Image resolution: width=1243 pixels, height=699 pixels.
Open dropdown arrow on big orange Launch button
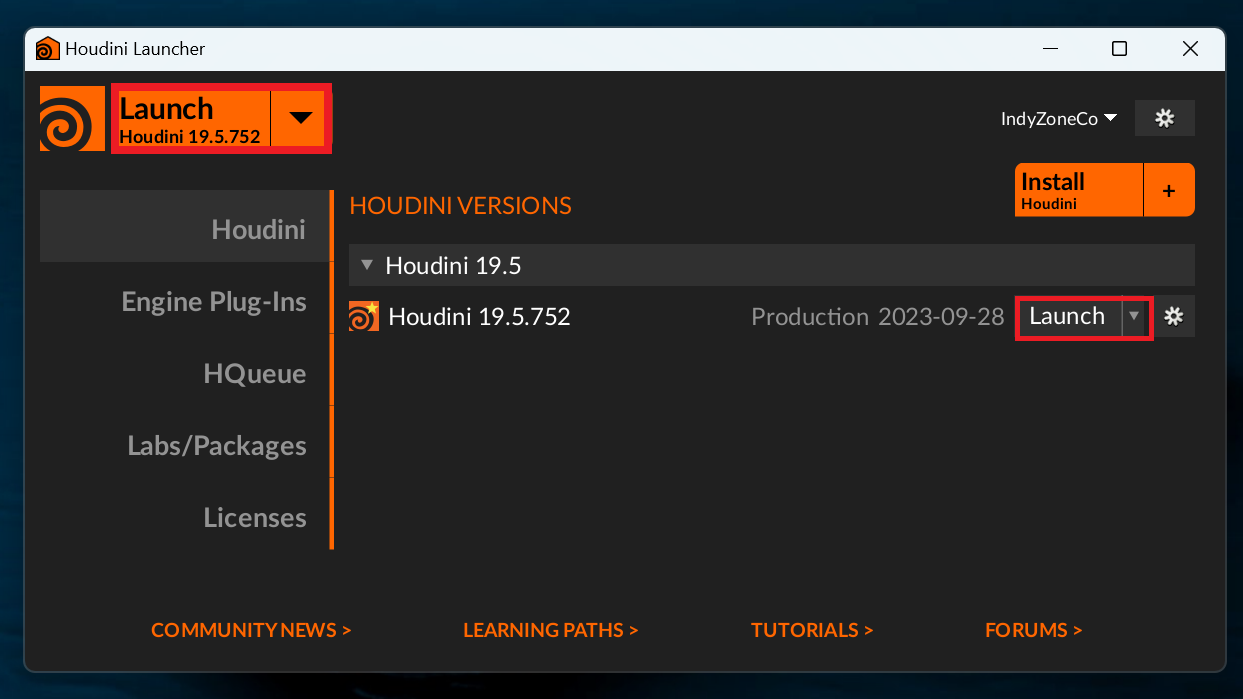[x=300, y=118]
